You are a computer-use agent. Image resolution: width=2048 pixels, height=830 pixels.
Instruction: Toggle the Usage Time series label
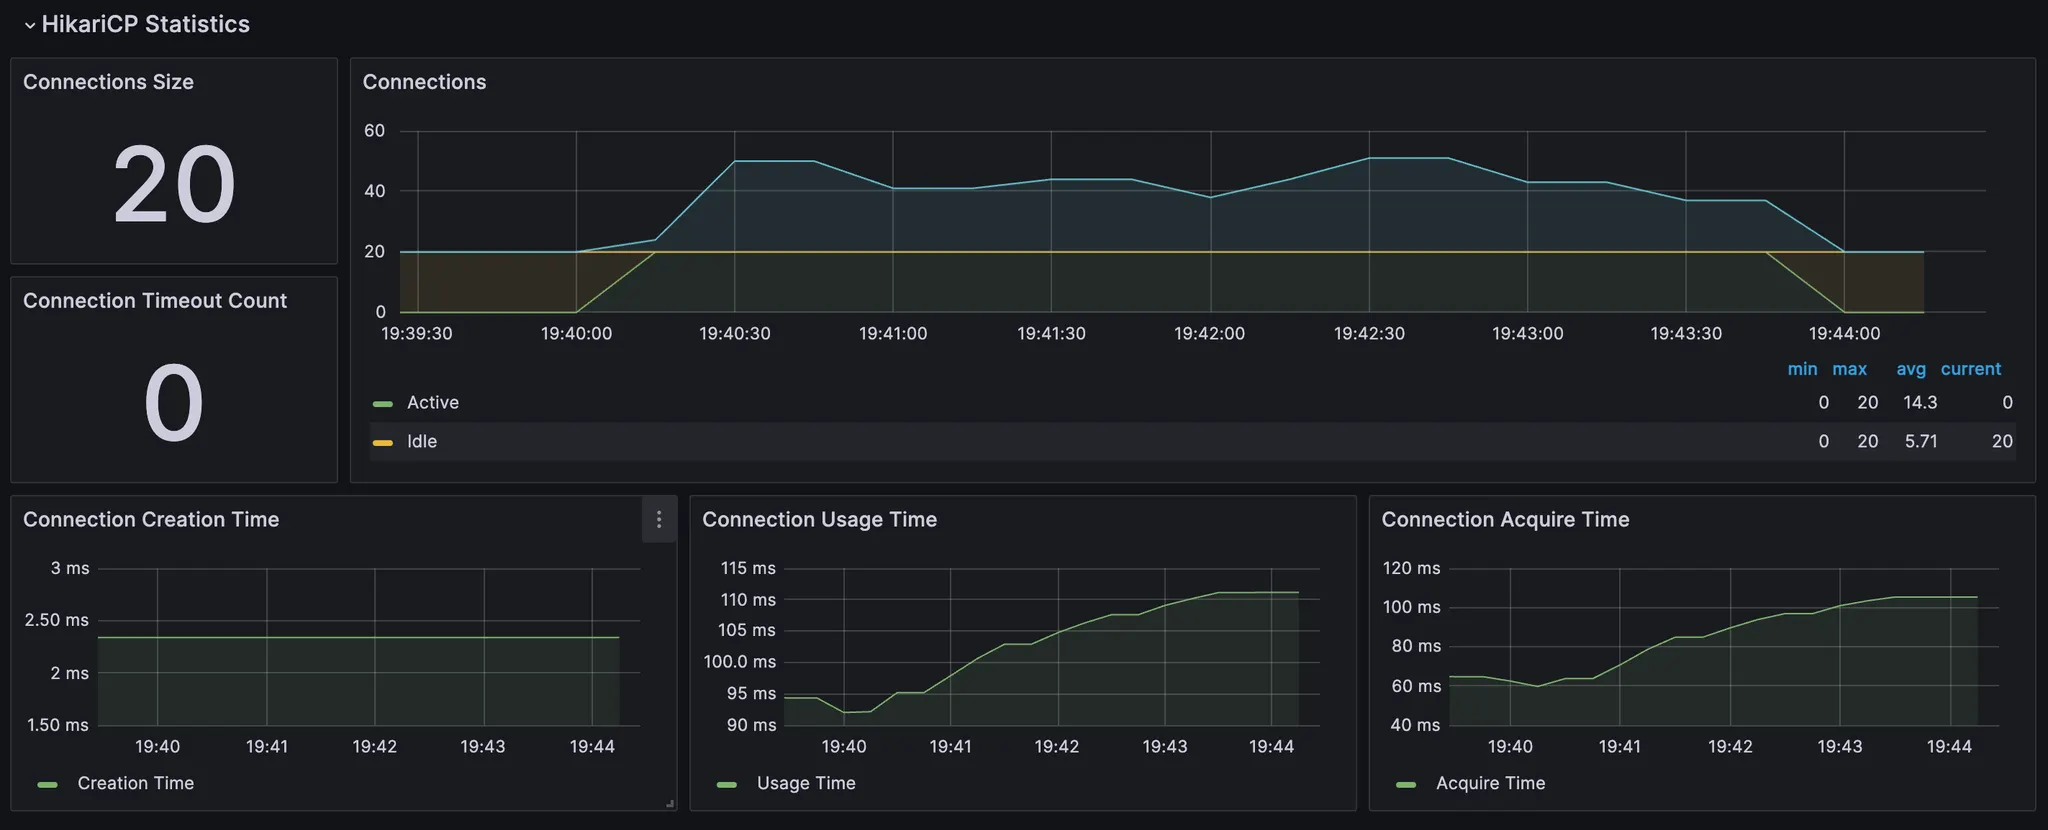tap(806, 784)
